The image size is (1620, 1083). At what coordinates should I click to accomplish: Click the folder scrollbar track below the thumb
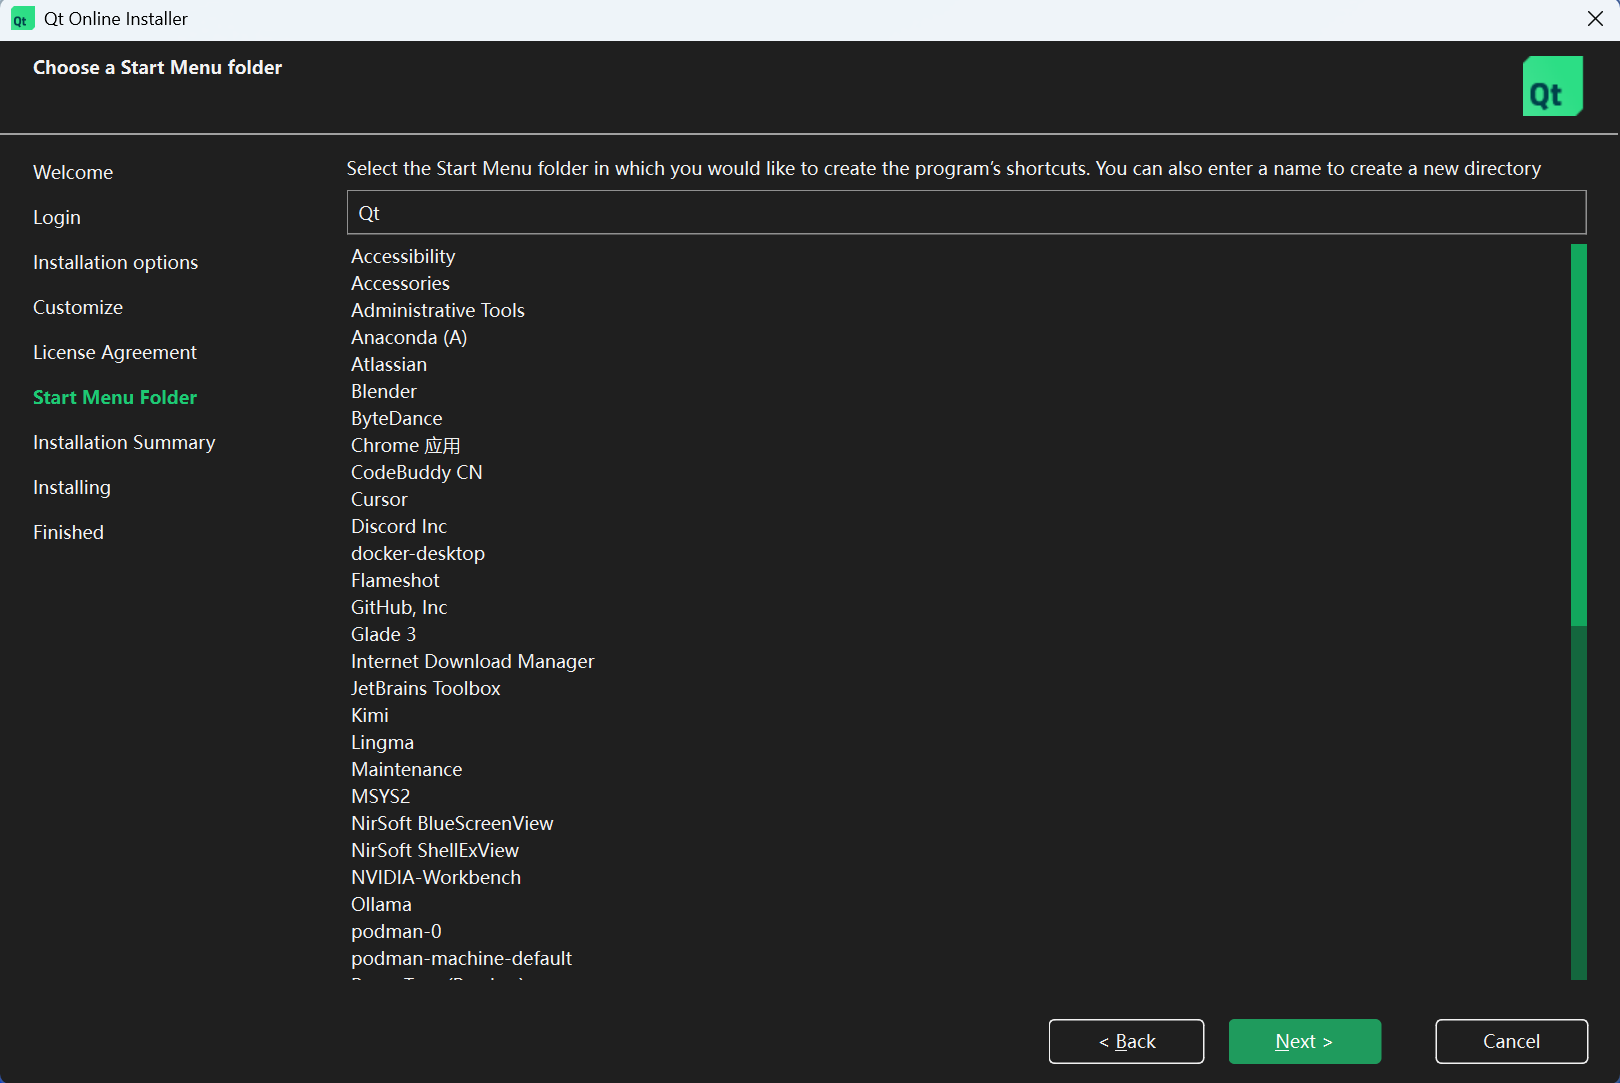coord(1579,803)
